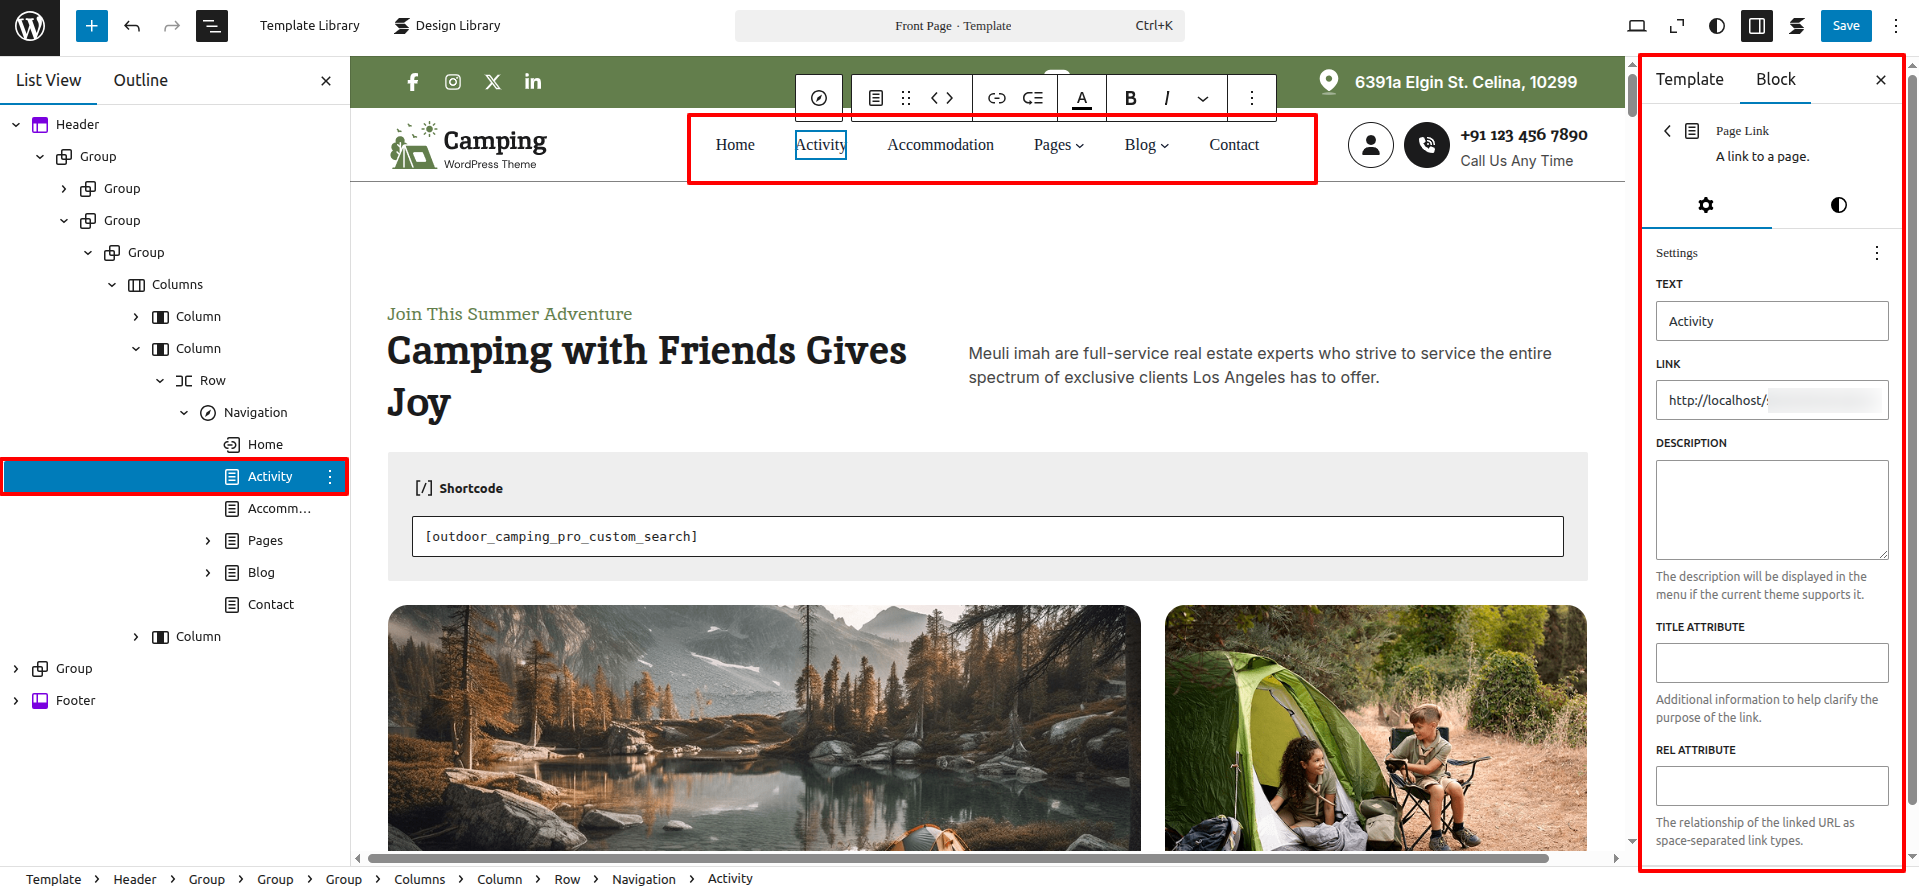Apply italic formatting in block toolbar
Viewport: 1919px width, 891px height.
coord(1166,98)
